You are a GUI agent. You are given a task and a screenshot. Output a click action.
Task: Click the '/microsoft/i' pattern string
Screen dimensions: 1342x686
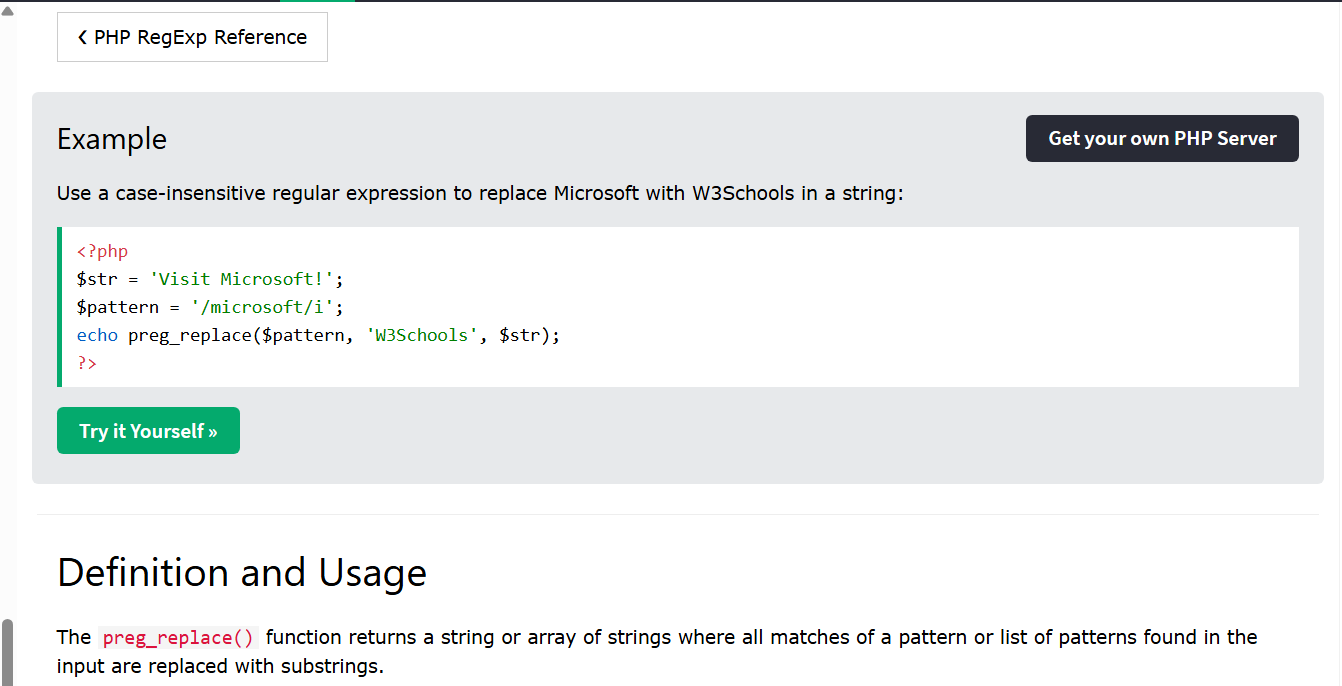tap(263, 307)
